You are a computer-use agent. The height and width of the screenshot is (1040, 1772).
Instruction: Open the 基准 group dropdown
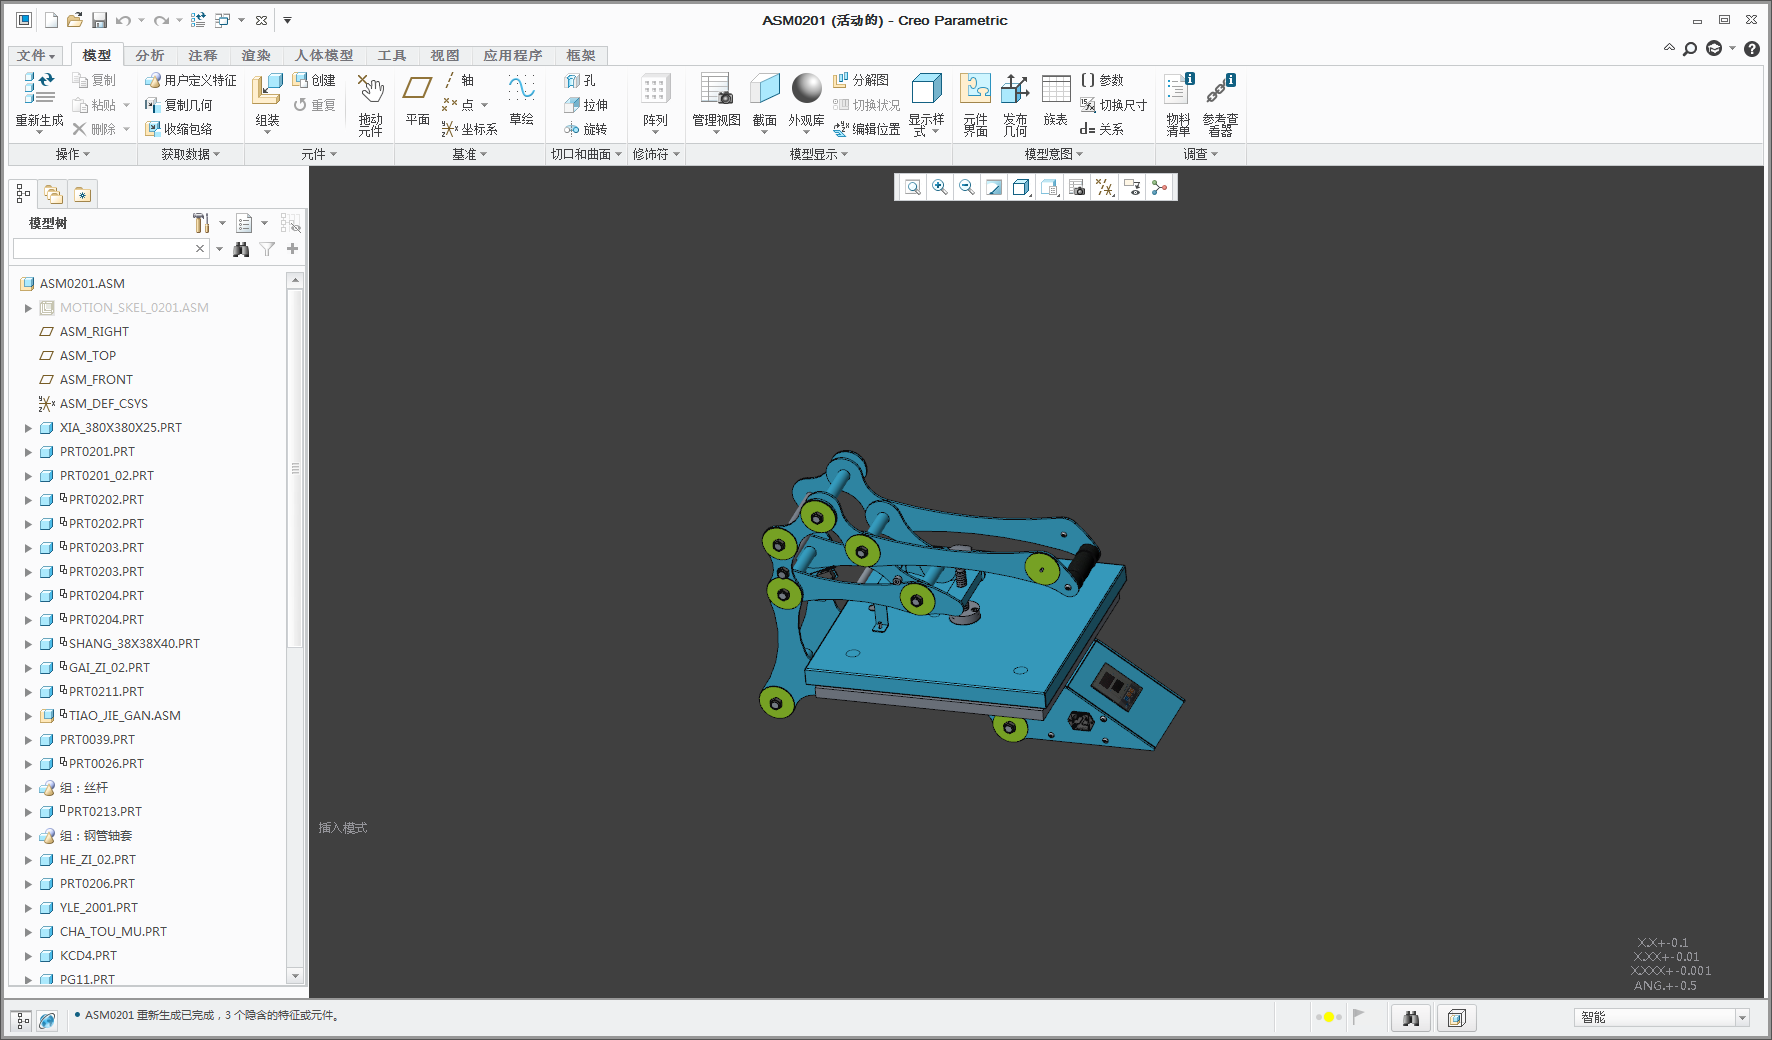pos(469,154)
